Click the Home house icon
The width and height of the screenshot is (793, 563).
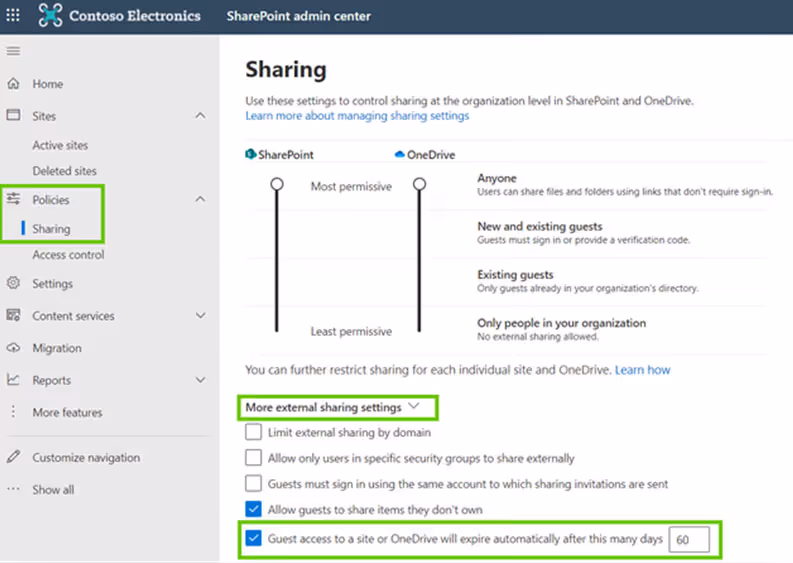coord(13,83)
